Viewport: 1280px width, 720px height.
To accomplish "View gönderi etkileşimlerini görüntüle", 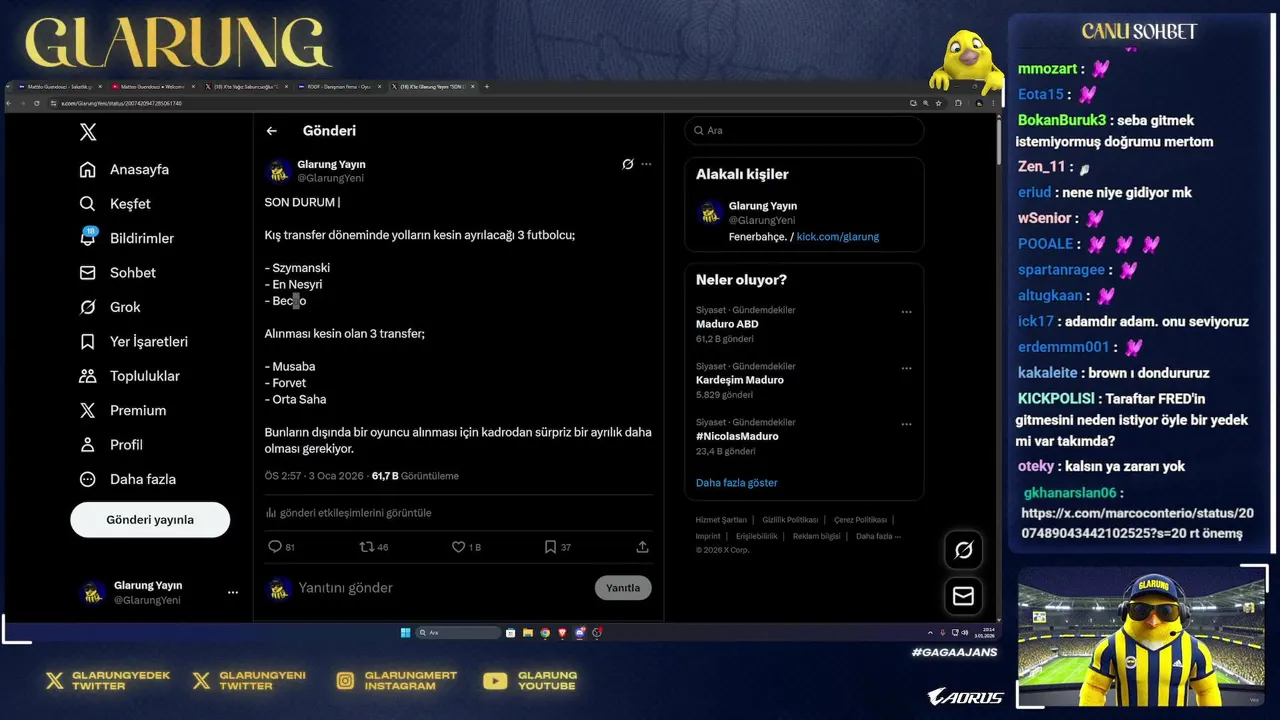I will coord(348,513).
